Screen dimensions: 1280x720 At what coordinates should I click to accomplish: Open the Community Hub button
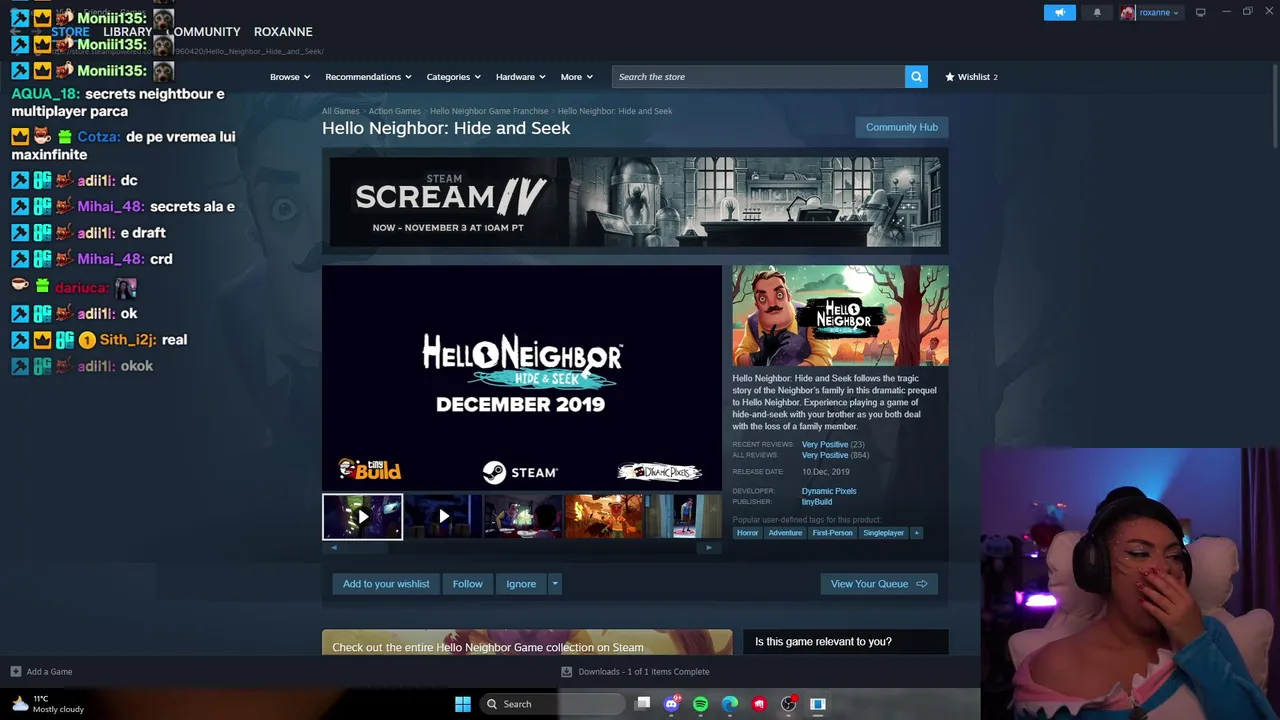coord(902,127)
